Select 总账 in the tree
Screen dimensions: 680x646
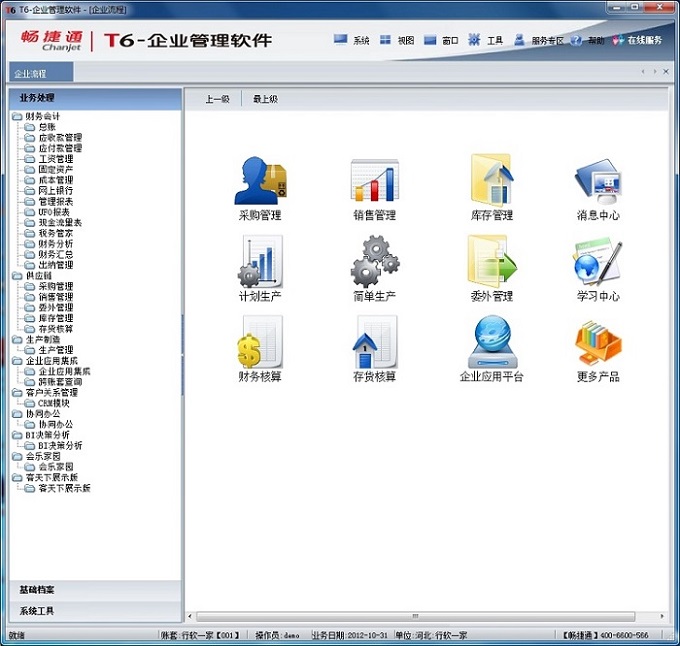pos(47,127)
